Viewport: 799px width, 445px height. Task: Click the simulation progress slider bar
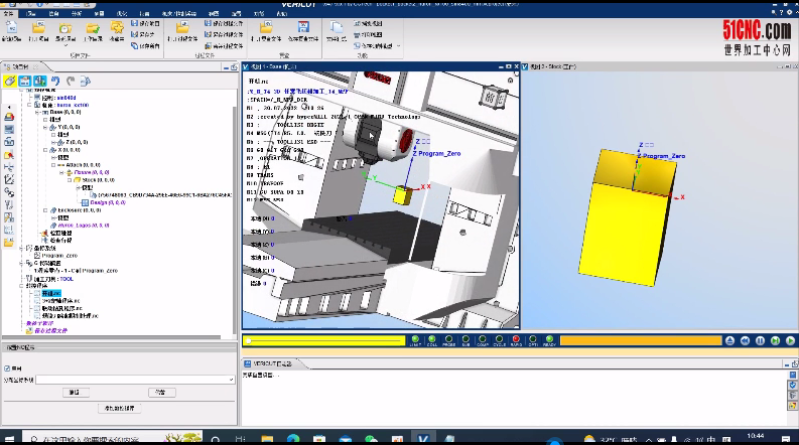[320, 341]
